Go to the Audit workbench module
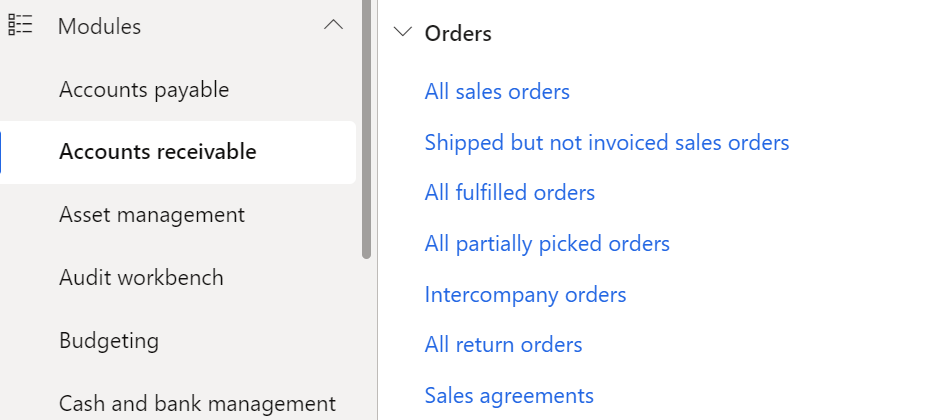925x420 pixels. (x=141, y=277)
